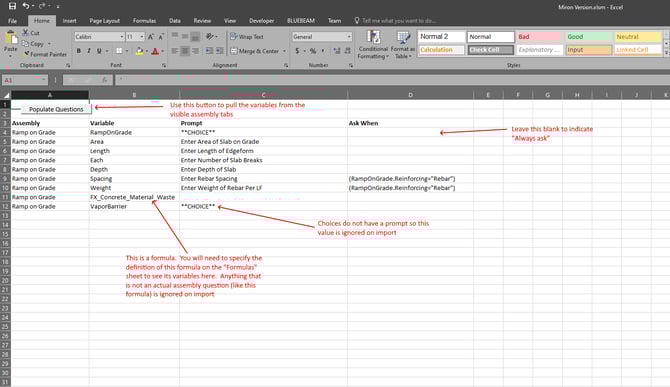Click the Comma Style icon

click(x=323, y=51)
